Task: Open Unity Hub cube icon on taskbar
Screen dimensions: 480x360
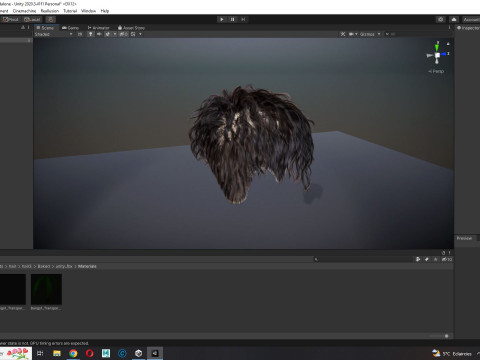Action: (x=139, y=353)
